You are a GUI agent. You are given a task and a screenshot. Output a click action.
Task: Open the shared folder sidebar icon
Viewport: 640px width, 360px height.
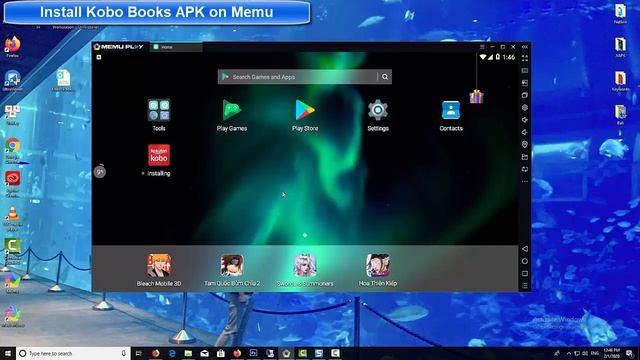(525, 157)
